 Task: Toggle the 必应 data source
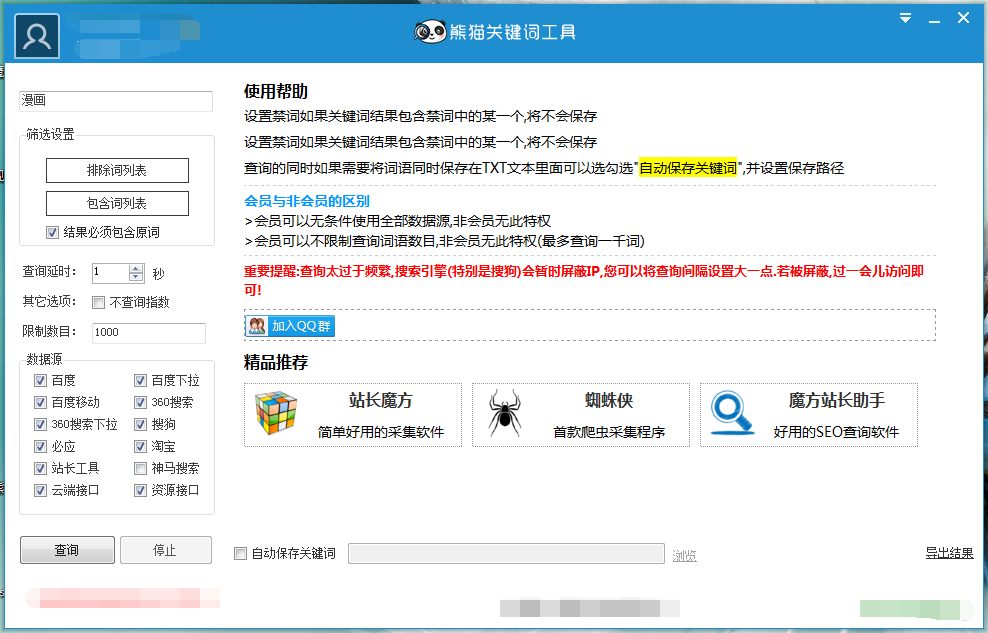click(x=40, y=447)
